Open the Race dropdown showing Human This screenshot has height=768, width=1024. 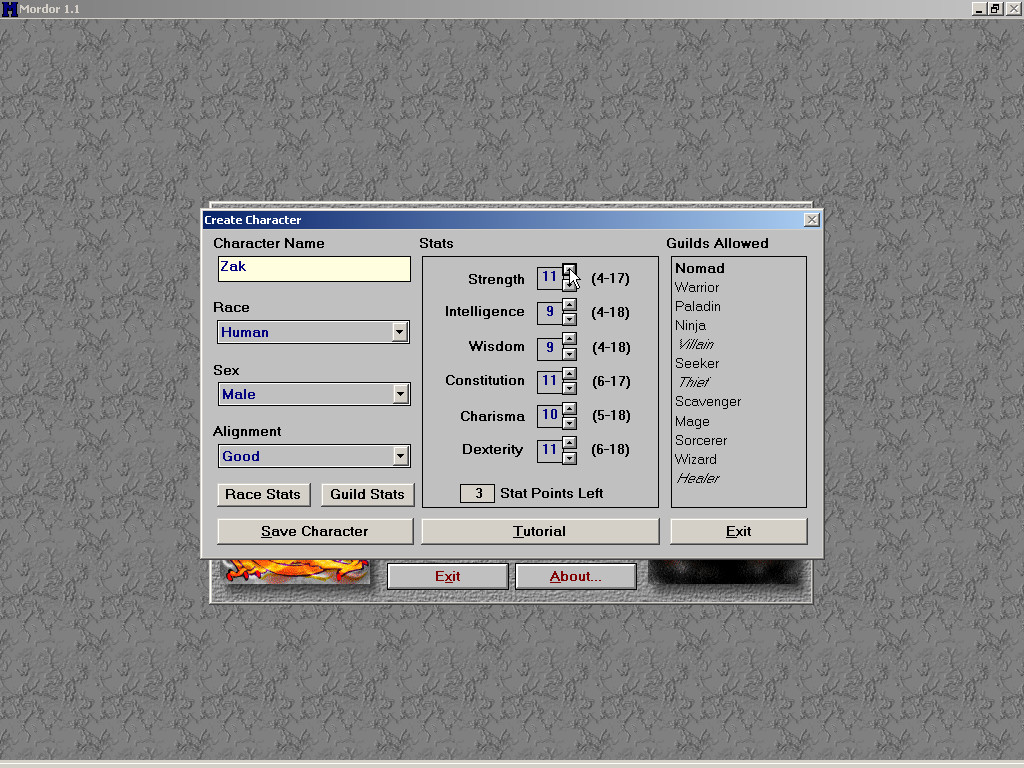(313, 332)
